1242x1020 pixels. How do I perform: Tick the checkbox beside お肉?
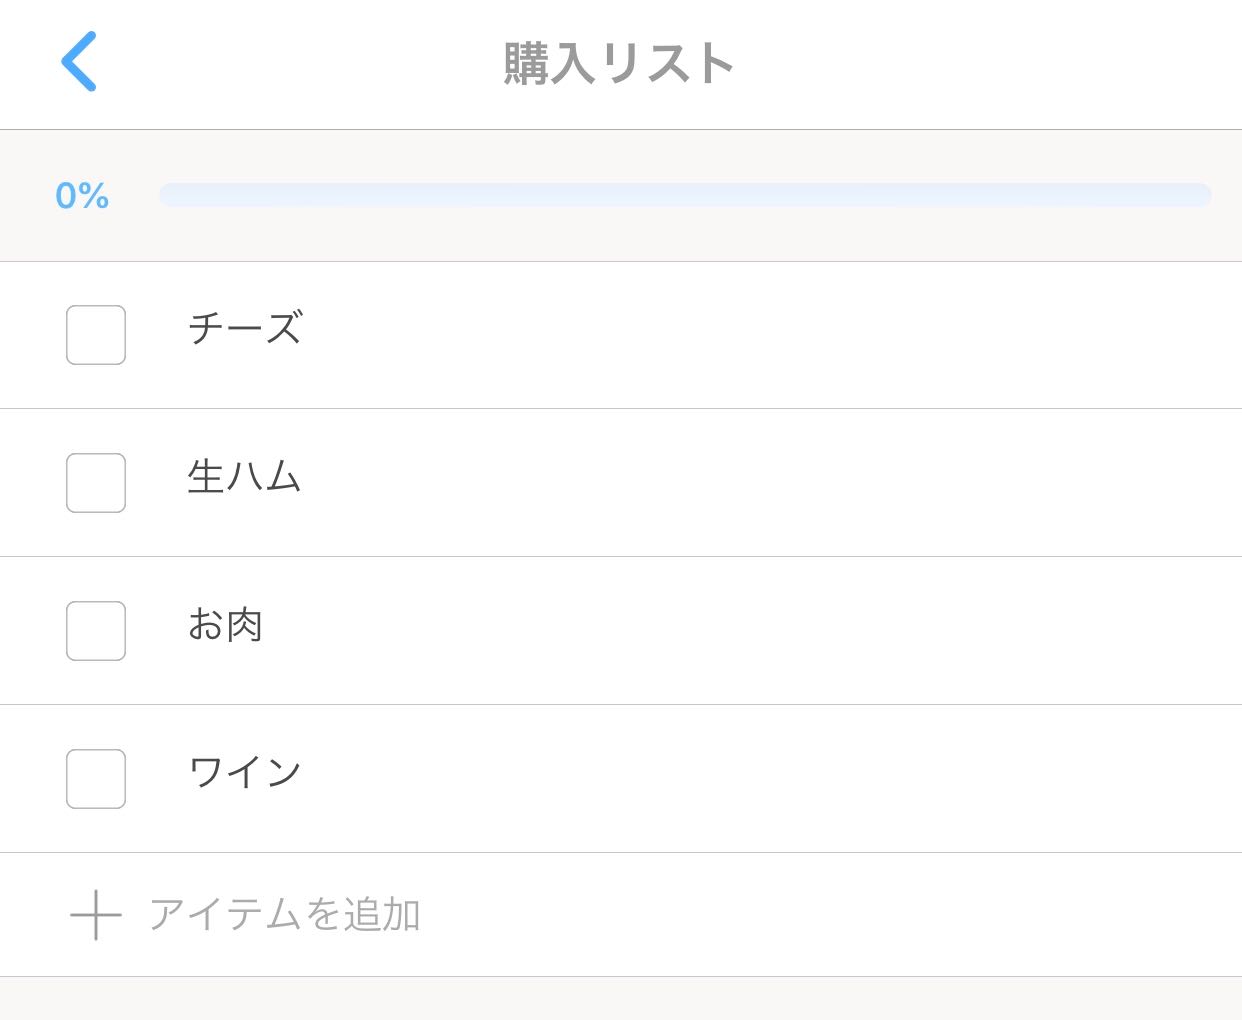pos(95,630)
